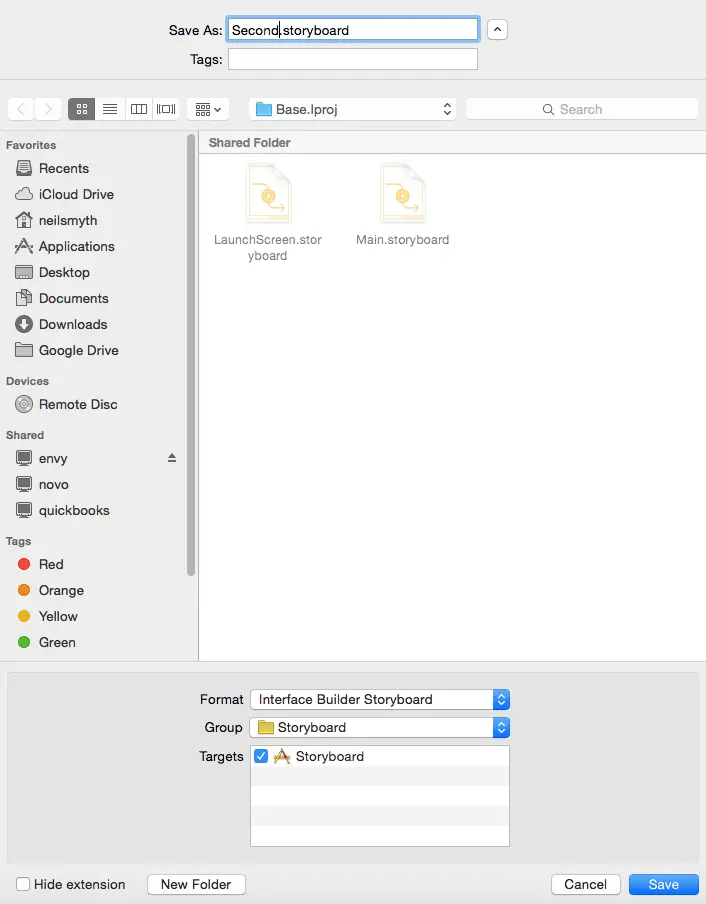Click the Shared Folder header label

click(x=250, y=142)
